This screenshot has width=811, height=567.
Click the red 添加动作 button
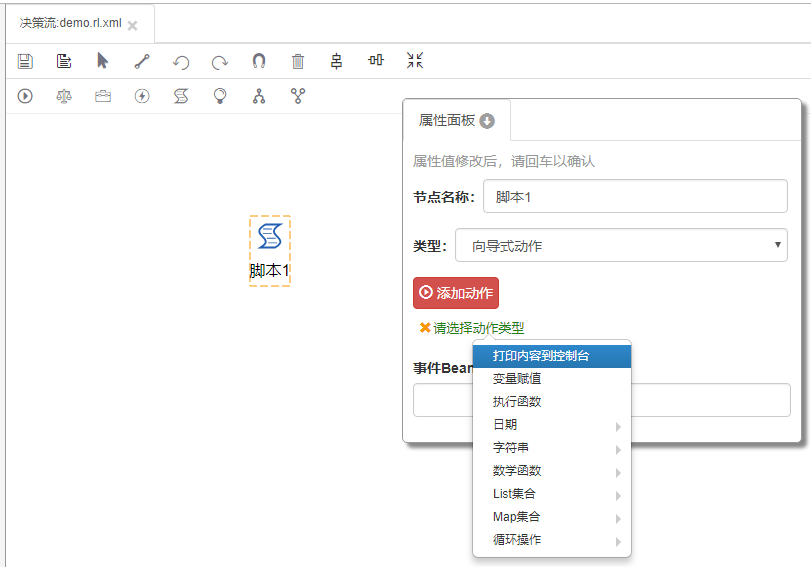tap(456, 293)
